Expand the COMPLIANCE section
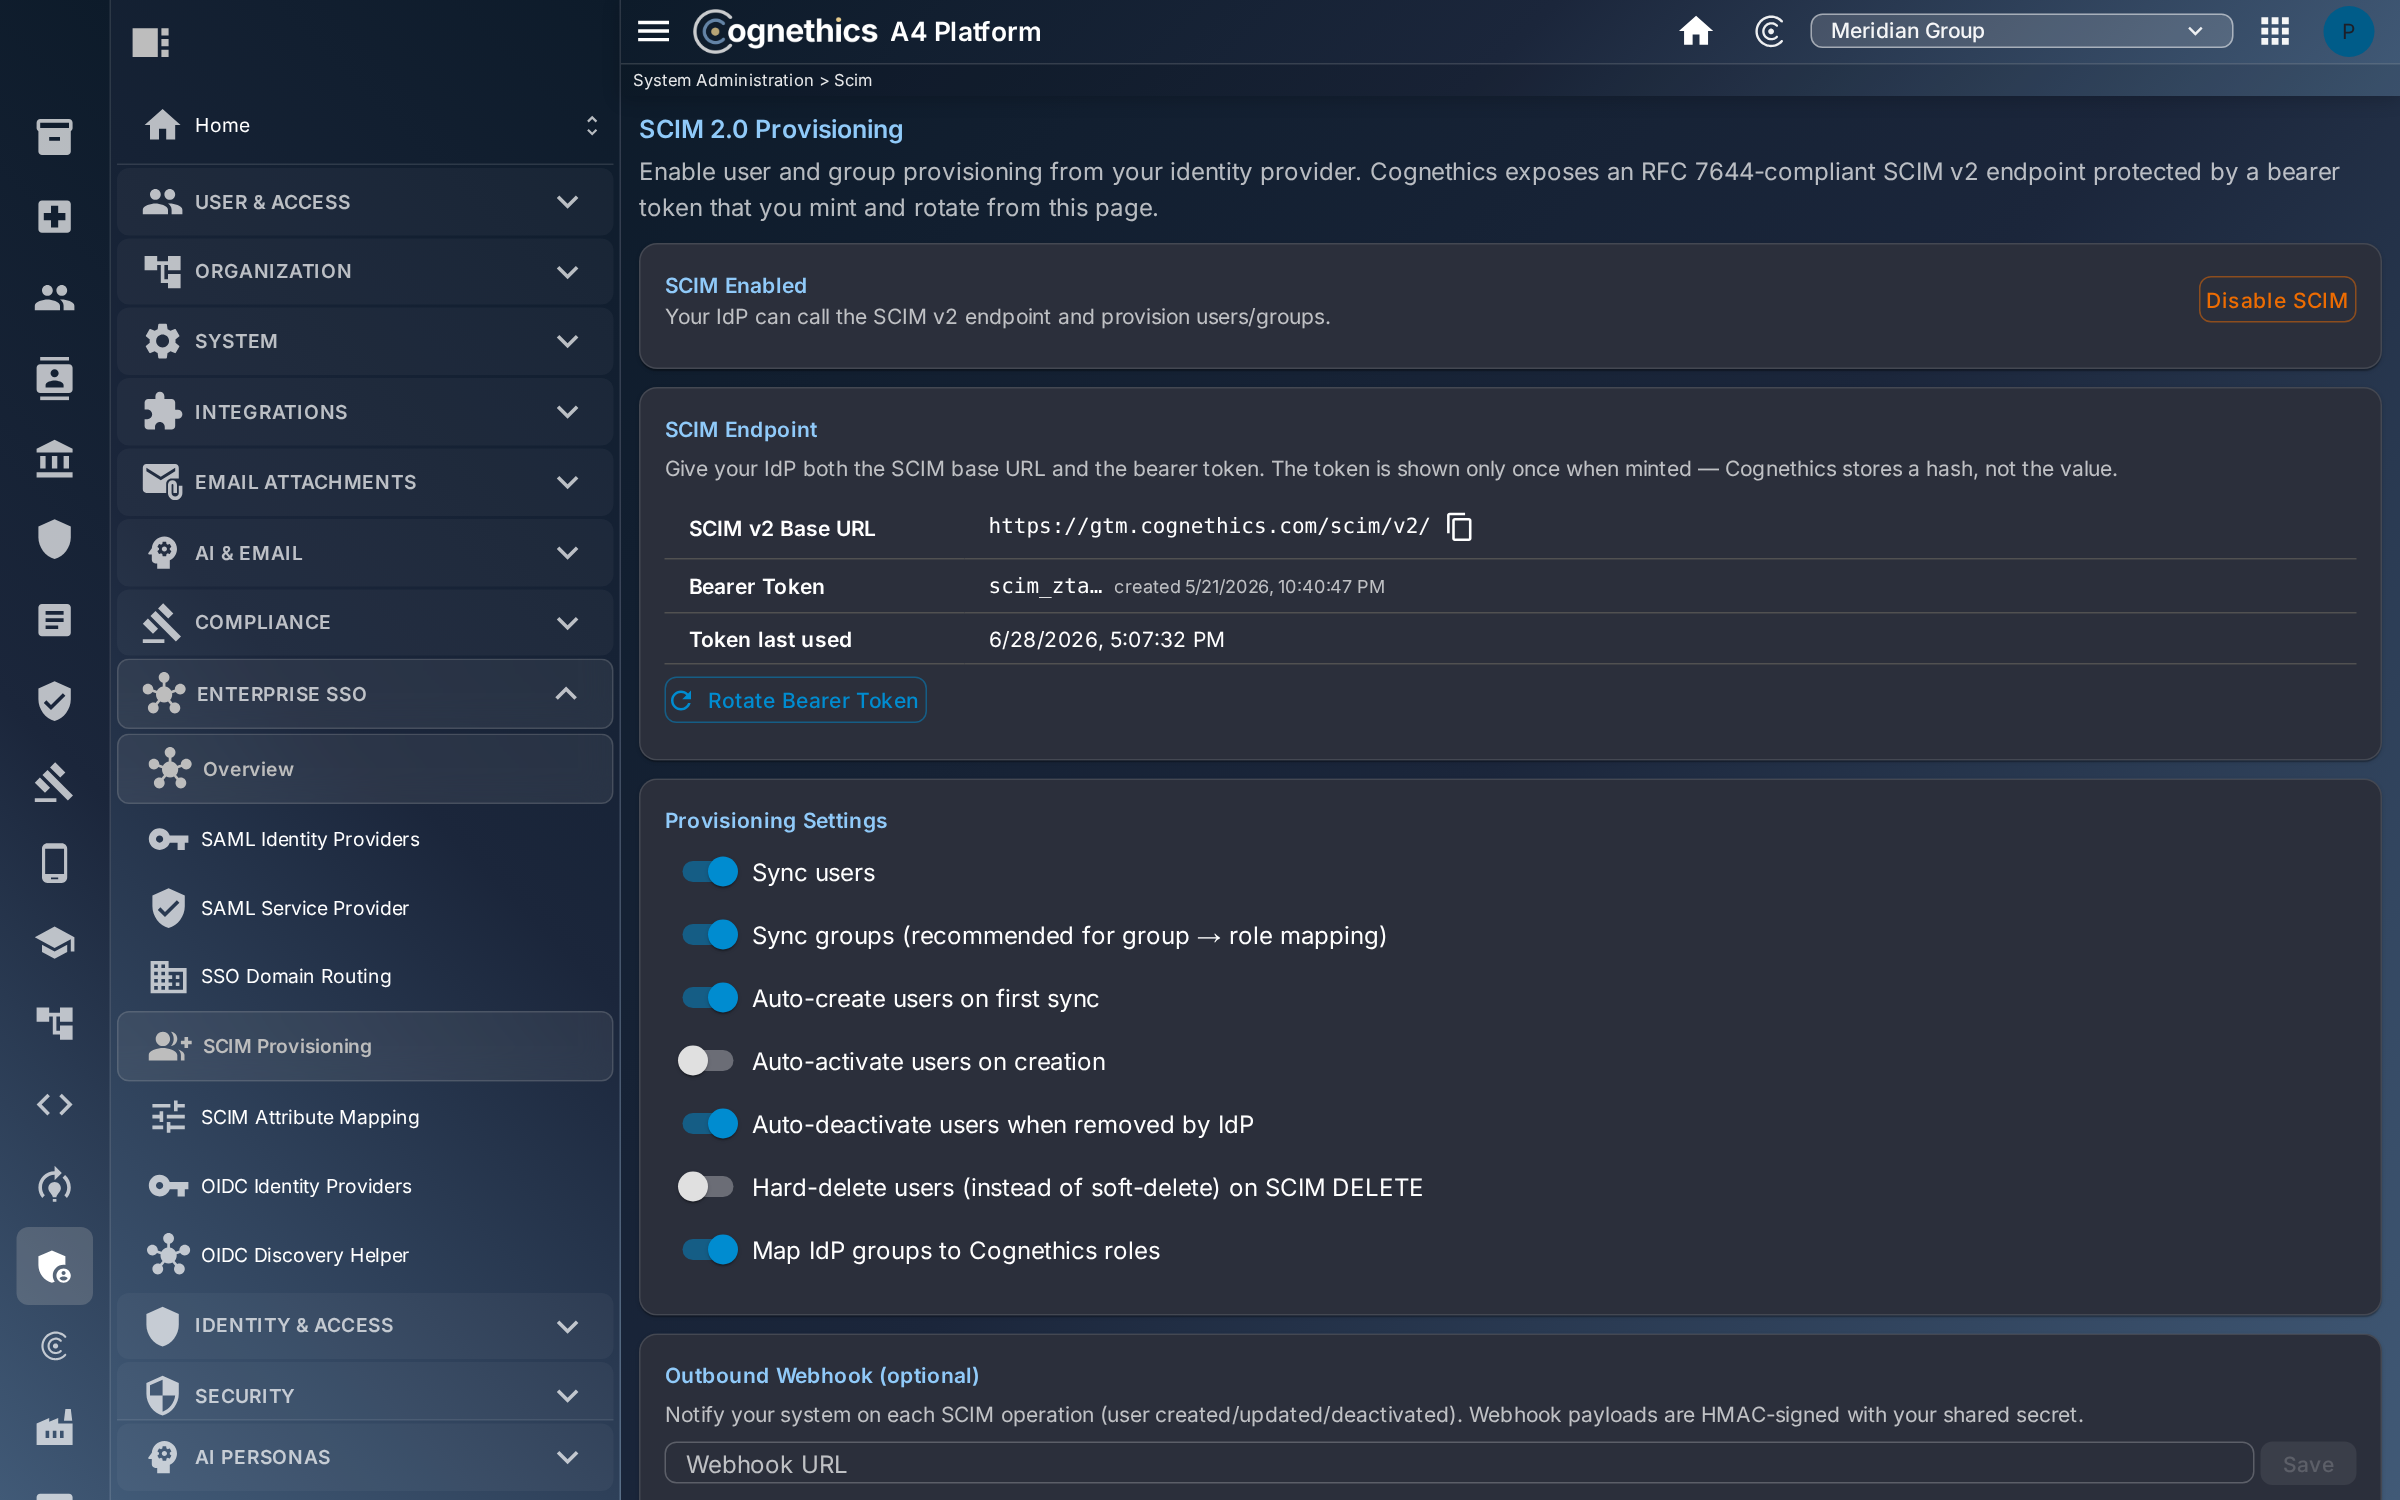 [365, 622]
